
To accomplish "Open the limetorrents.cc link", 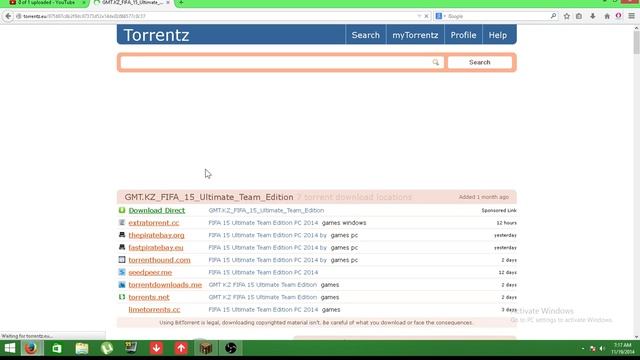I will (x=154, y=309).
